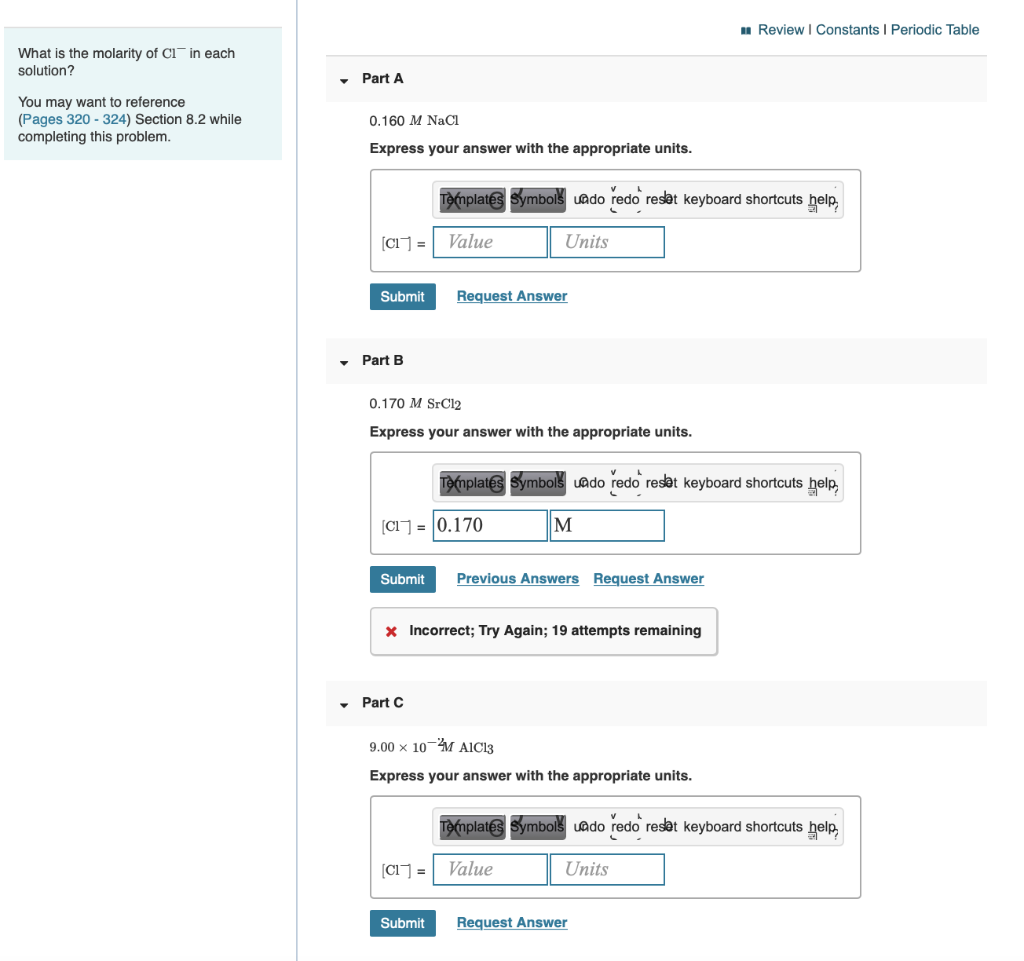Open the Review link icon

746,30
